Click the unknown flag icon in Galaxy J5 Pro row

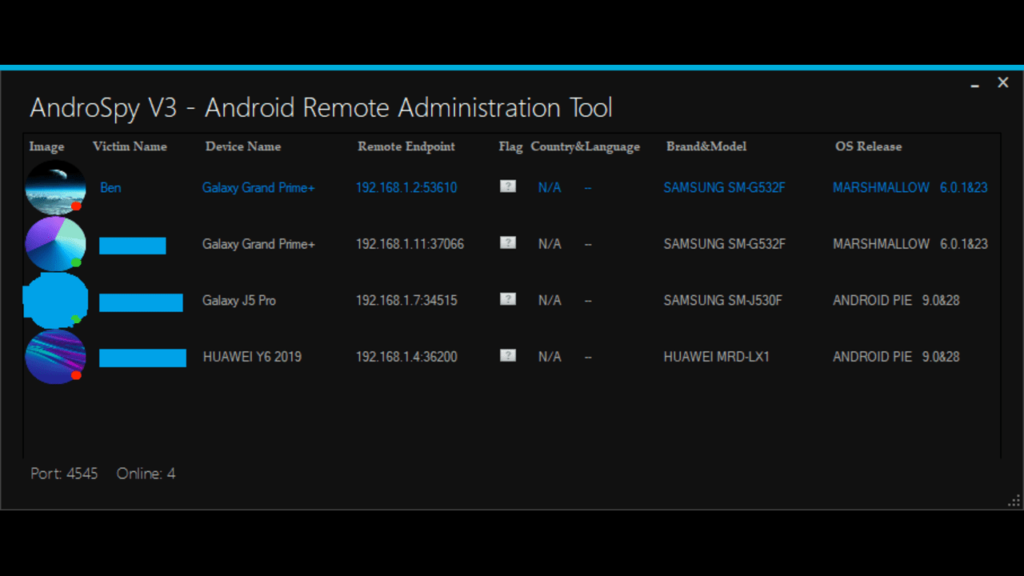(x=507, y=299)
